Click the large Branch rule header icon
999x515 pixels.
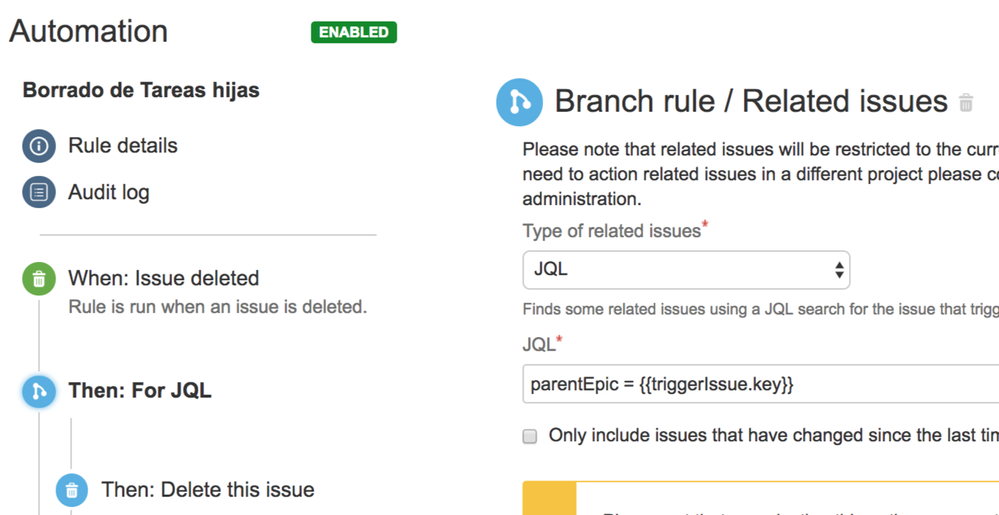[519, 102]
